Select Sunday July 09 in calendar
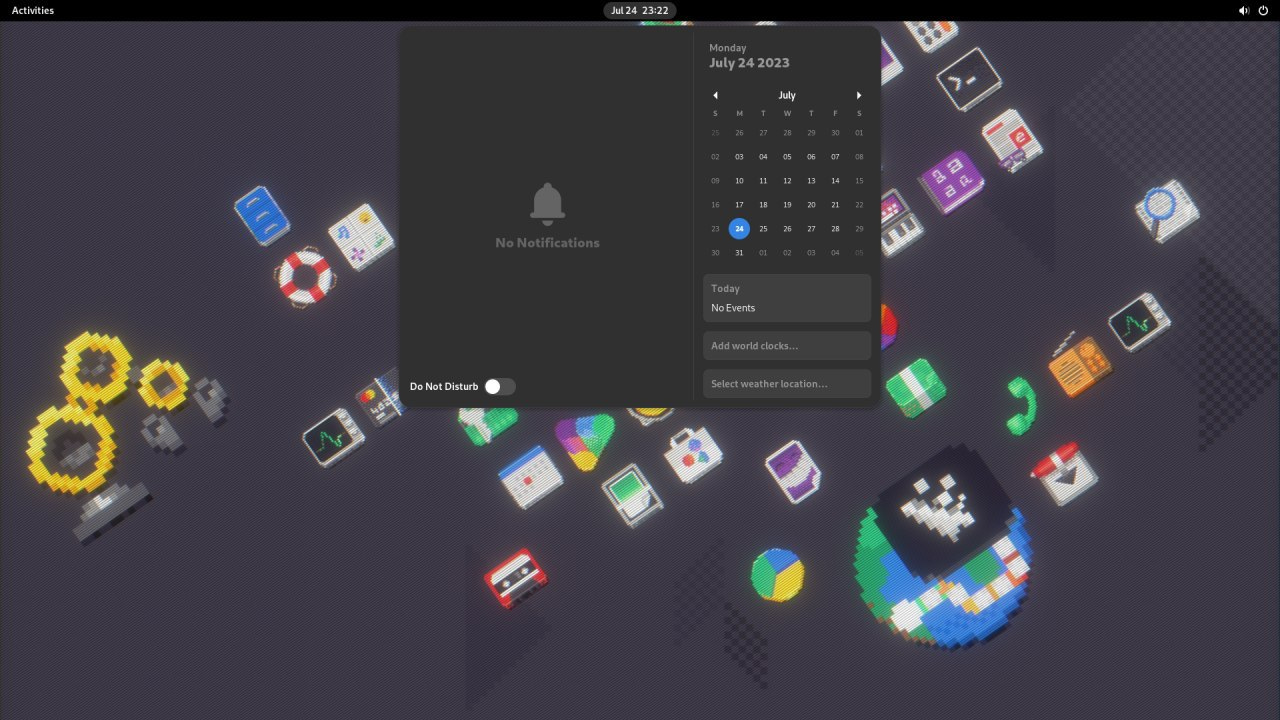Image resolution: width=1280 pixels, height=720 pixels. point(715,181)
